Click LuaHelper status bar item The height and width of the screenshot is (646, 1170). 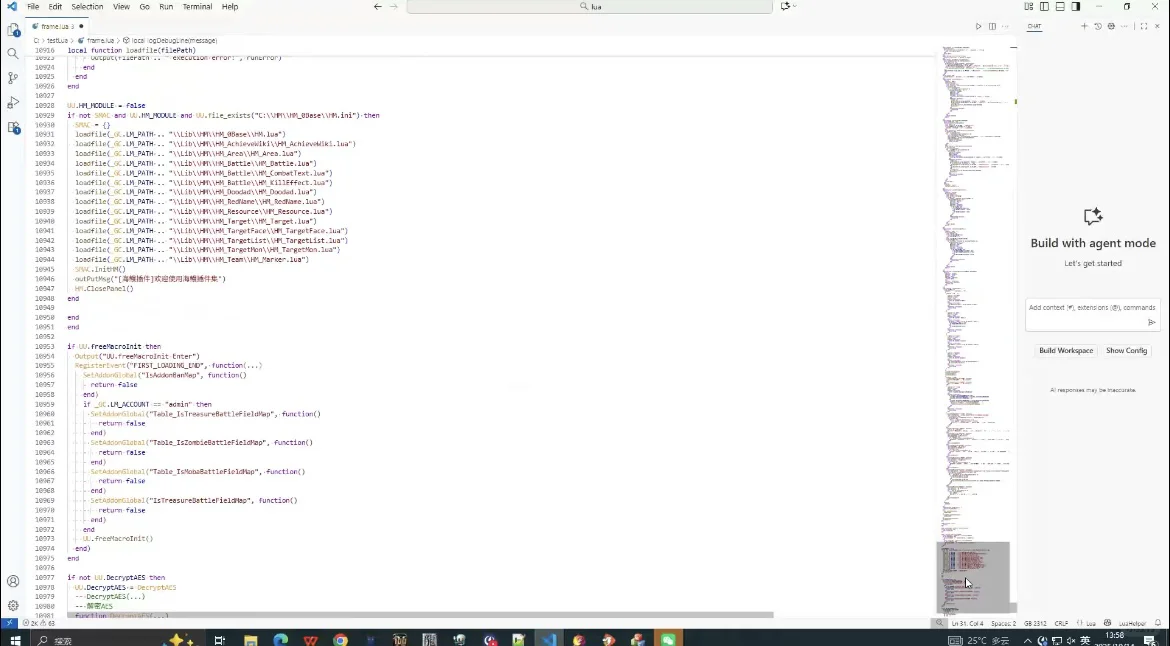tap(1131, 623)
